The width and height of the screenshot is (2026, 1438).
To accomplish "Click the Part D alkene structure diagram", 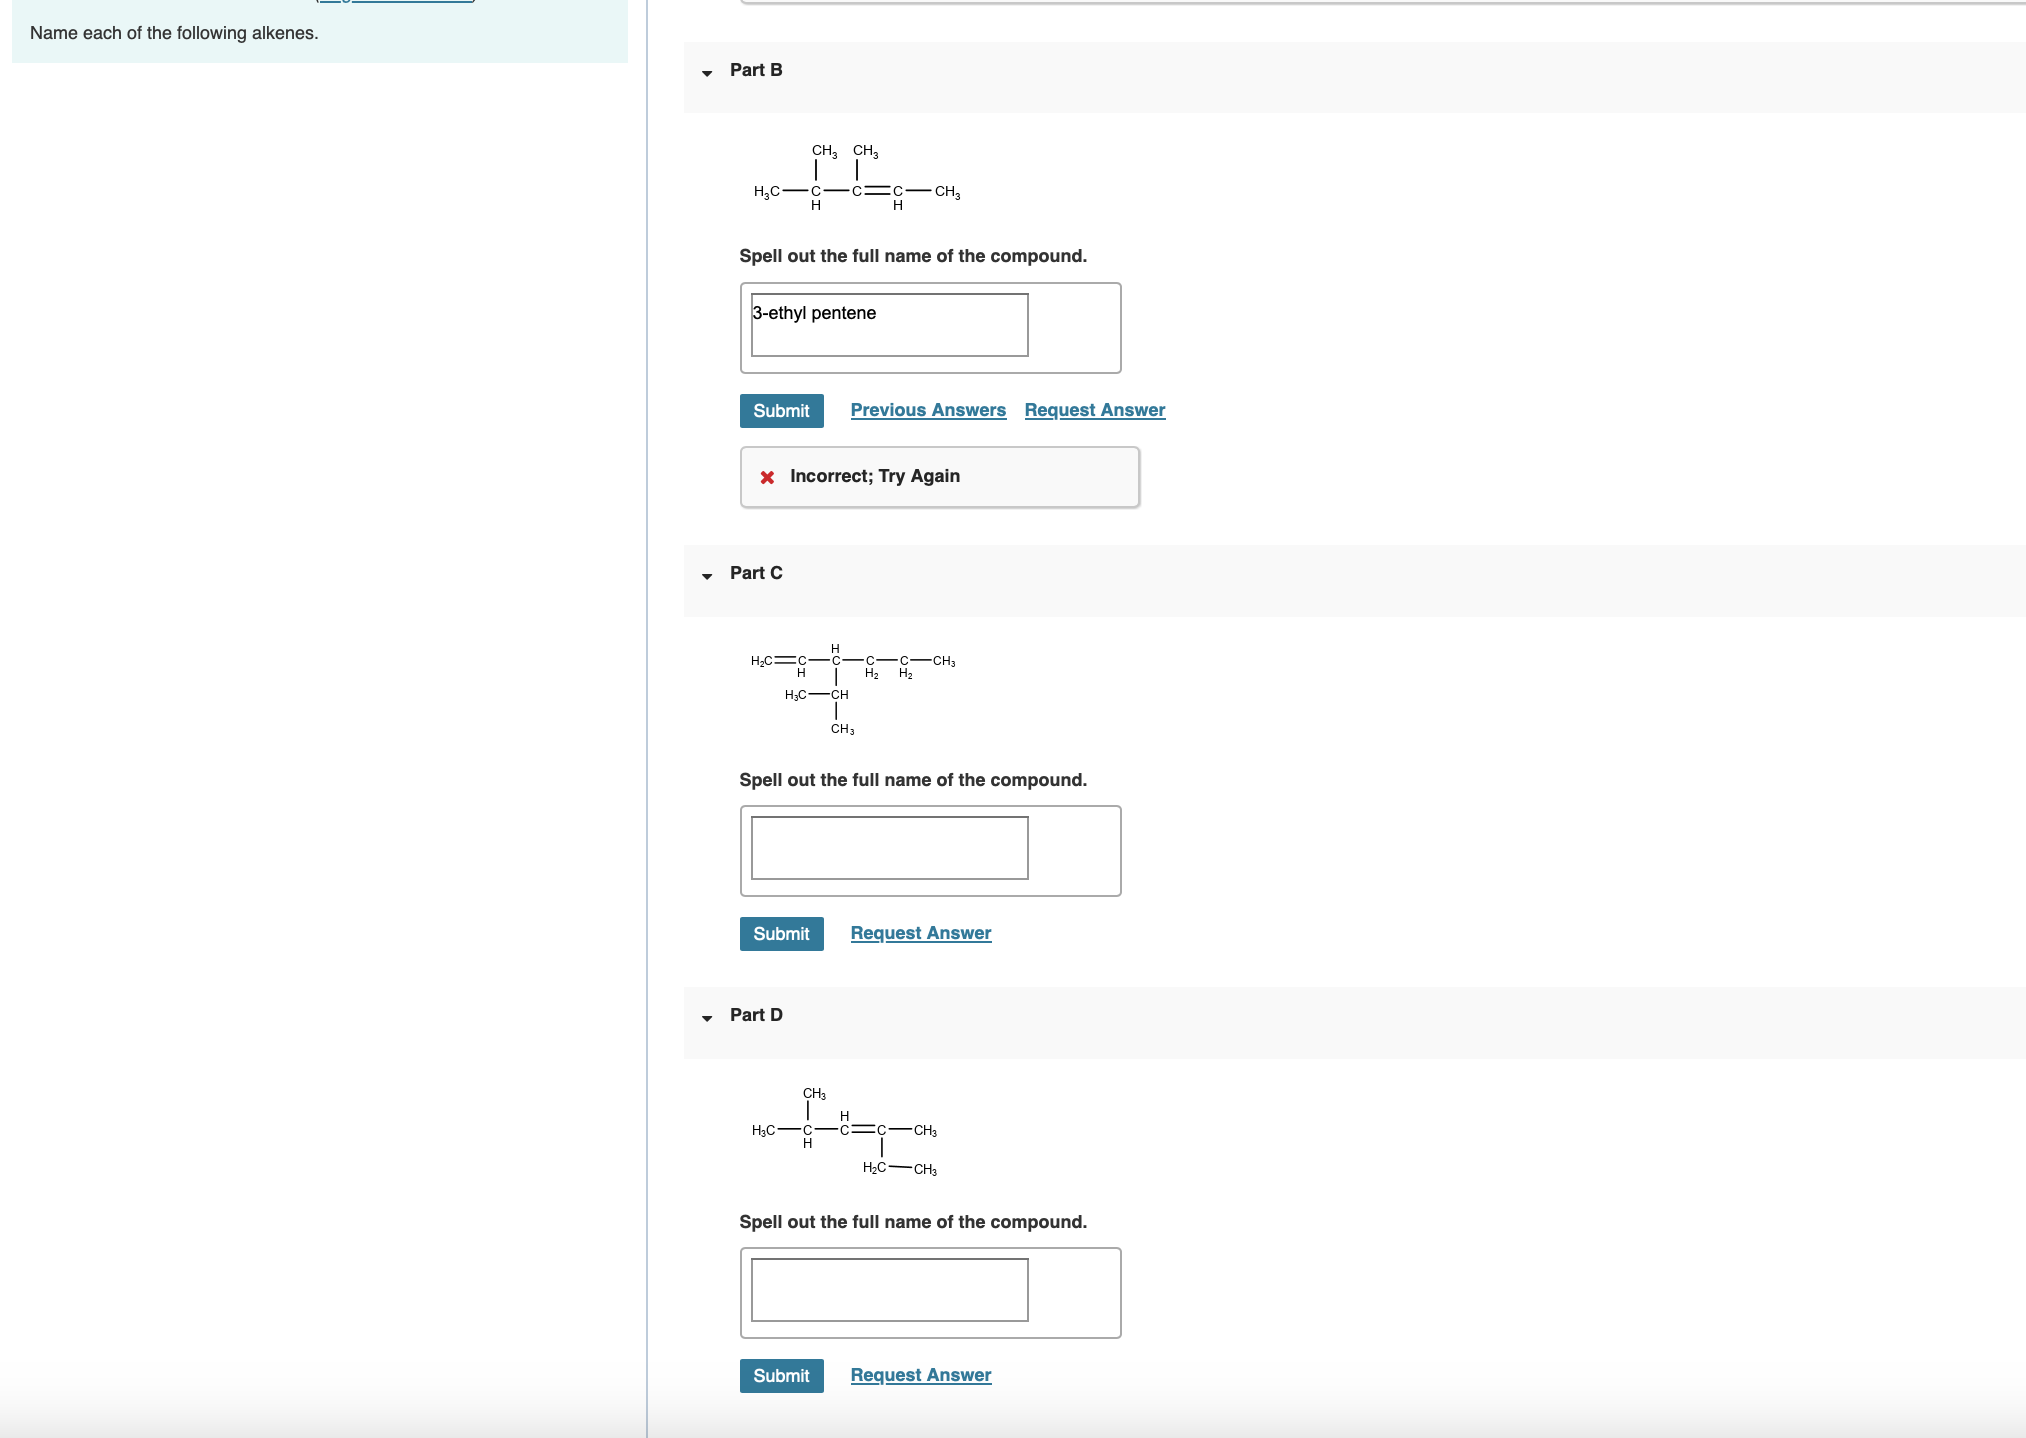I will click(844, 1131).
